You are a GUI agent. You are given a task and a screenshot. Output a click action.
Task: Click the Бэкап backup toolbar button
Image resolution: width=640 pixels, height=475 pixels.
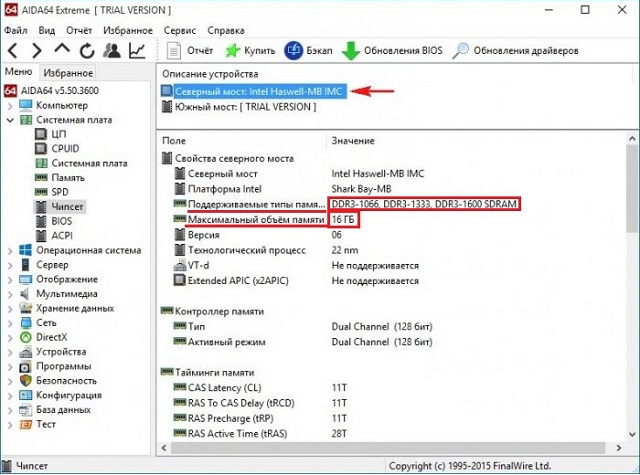click(x=308, y=51)
